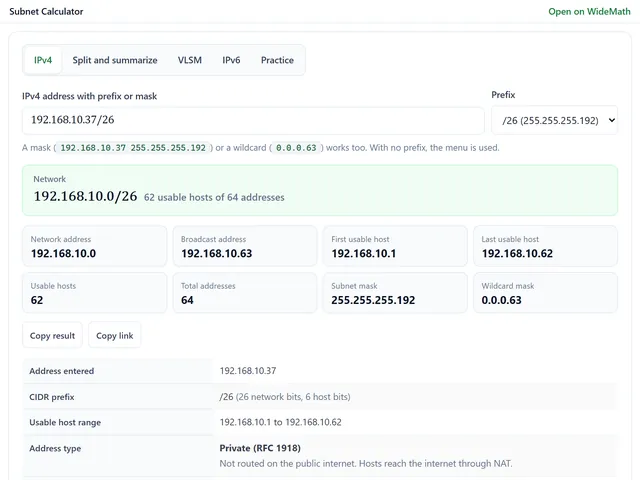Expand the Prefix dropdown showing /26
The height and width of the screenshot is (480, 640).
554,120
